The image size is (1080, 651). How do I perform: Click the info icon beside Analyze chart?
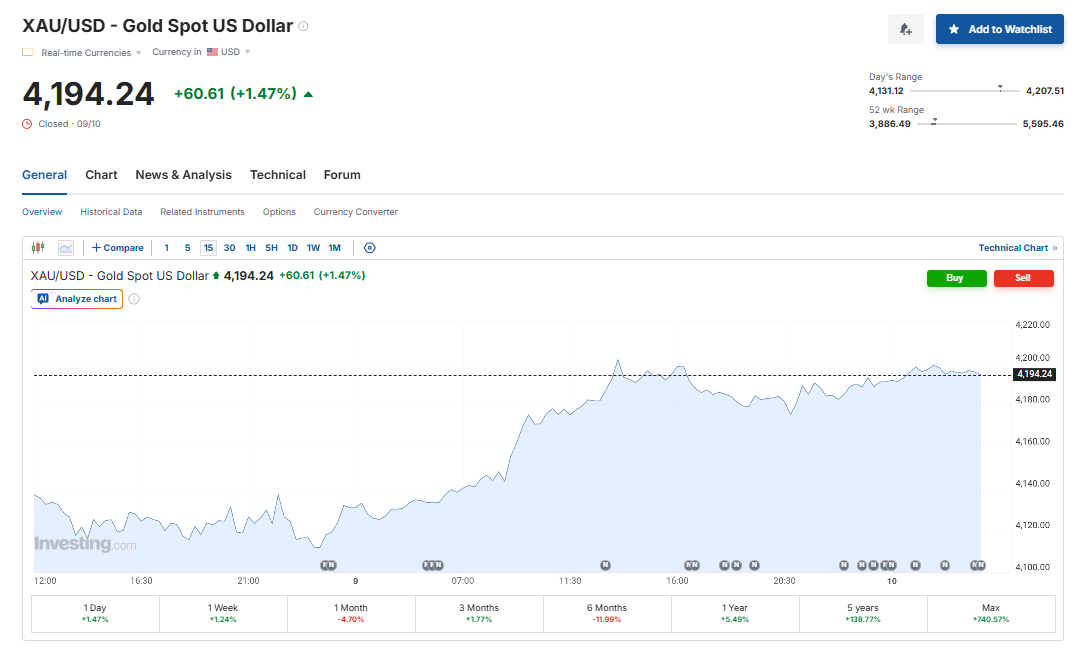(134, 299)
